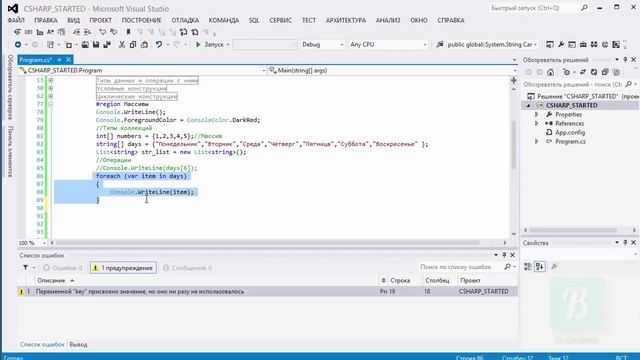The image size is (640, 360).
Task: Toggle the Ошибок 0 errors filter
Action: (x=62, y=268)
